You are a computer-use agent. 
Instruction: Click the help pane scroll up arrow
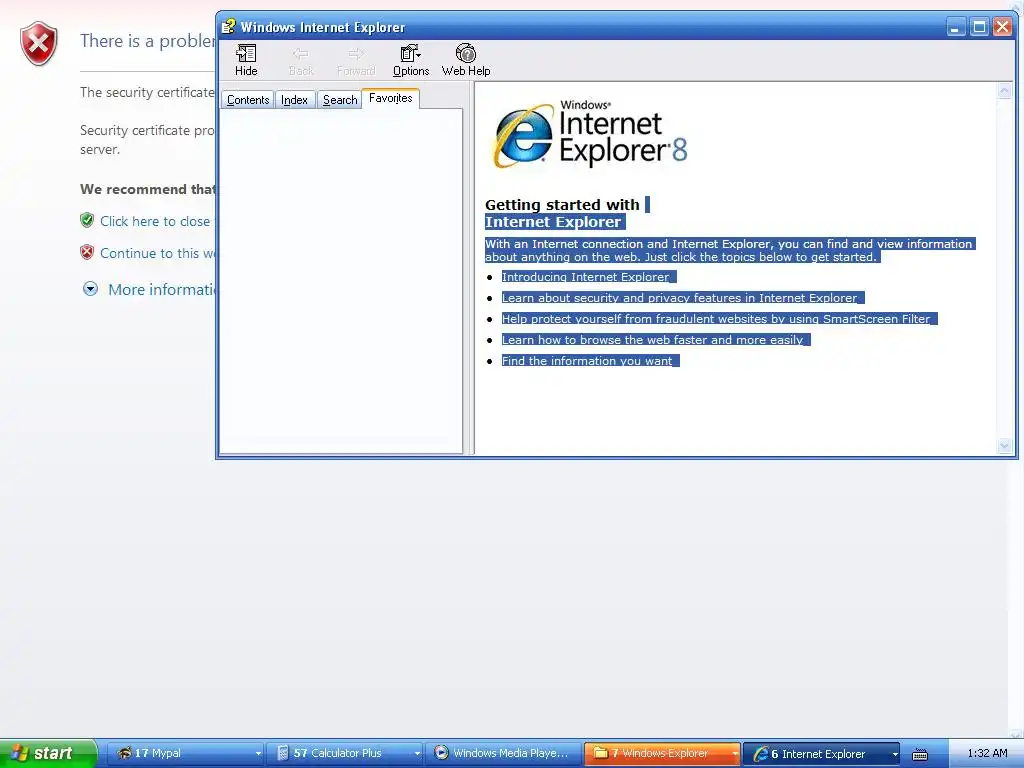pyautogui.click(x=1004, y=91)
